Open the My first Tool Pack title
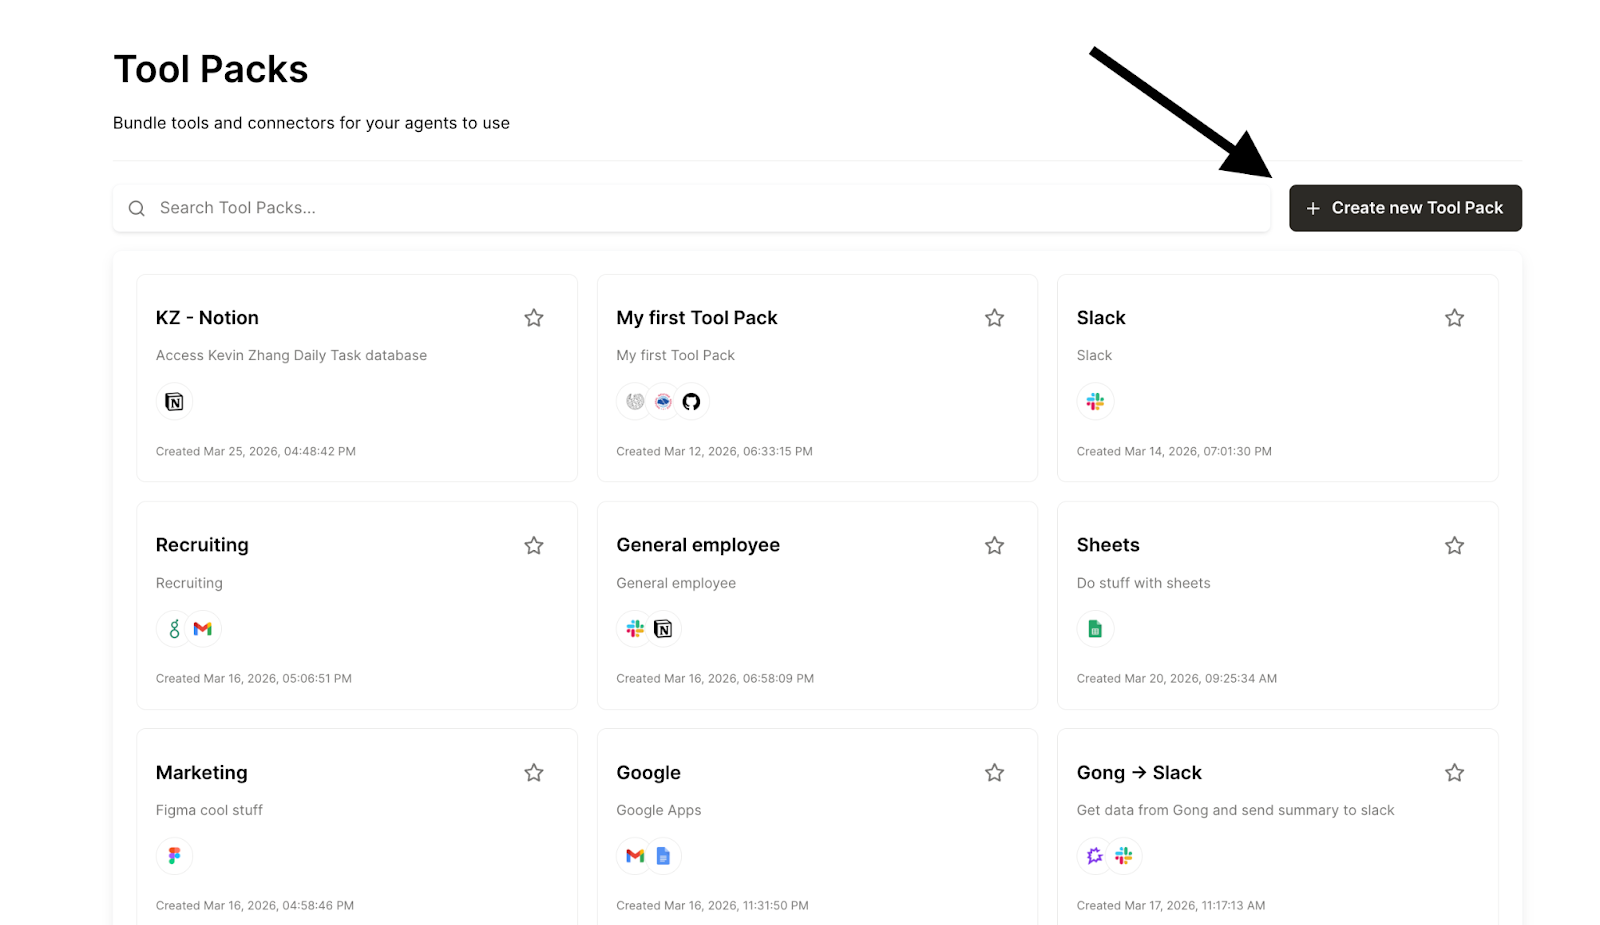 point(697,318)
